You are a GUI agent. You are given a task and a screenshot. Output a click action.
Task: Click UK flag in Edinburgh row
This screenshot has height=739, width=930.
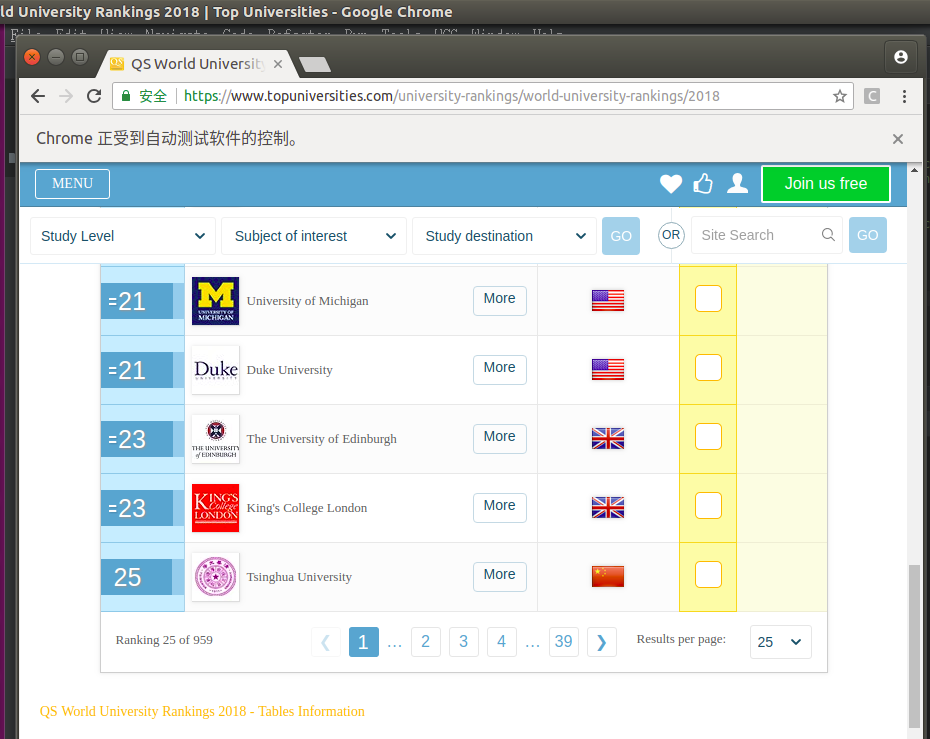tap(608, 438)
